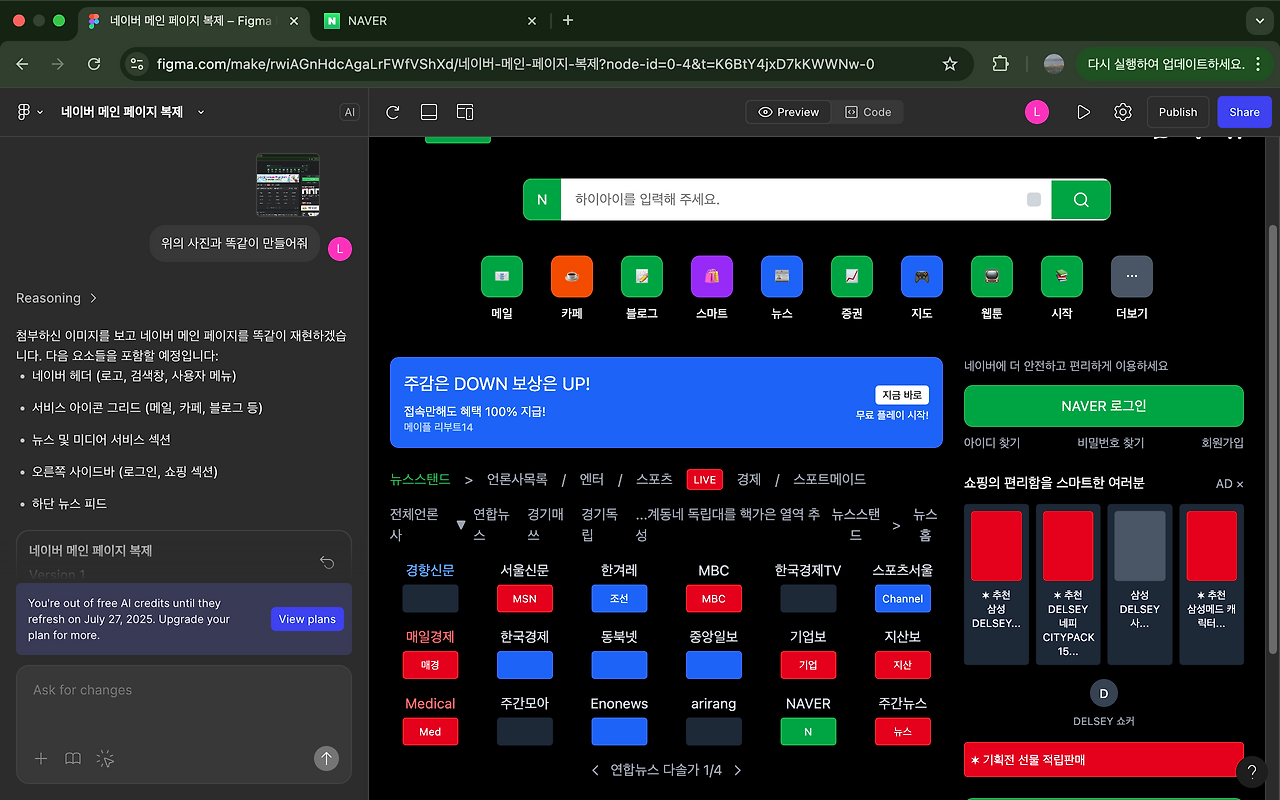This screenshot has width=1280, height=800.
Task: Open Figma settings gear icon
Action: 1123,112
